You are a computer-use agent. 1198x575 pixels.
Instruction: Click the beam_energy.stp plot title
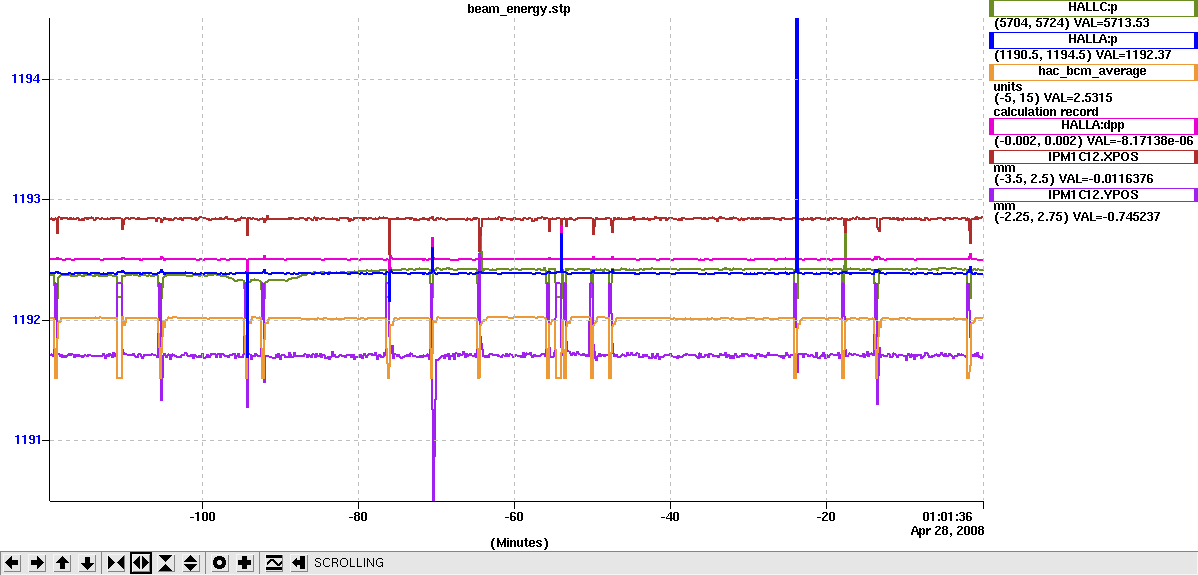coord(519,9)
